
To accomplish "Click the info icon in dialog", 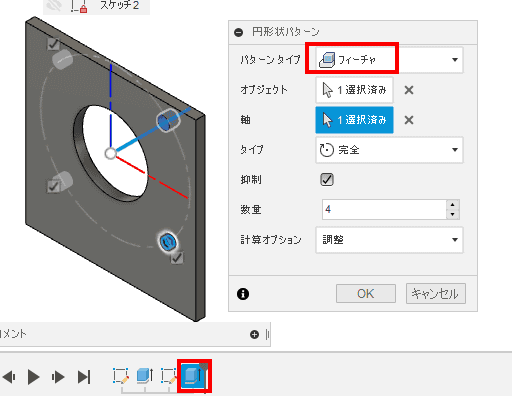I will [x=243, y=294].
